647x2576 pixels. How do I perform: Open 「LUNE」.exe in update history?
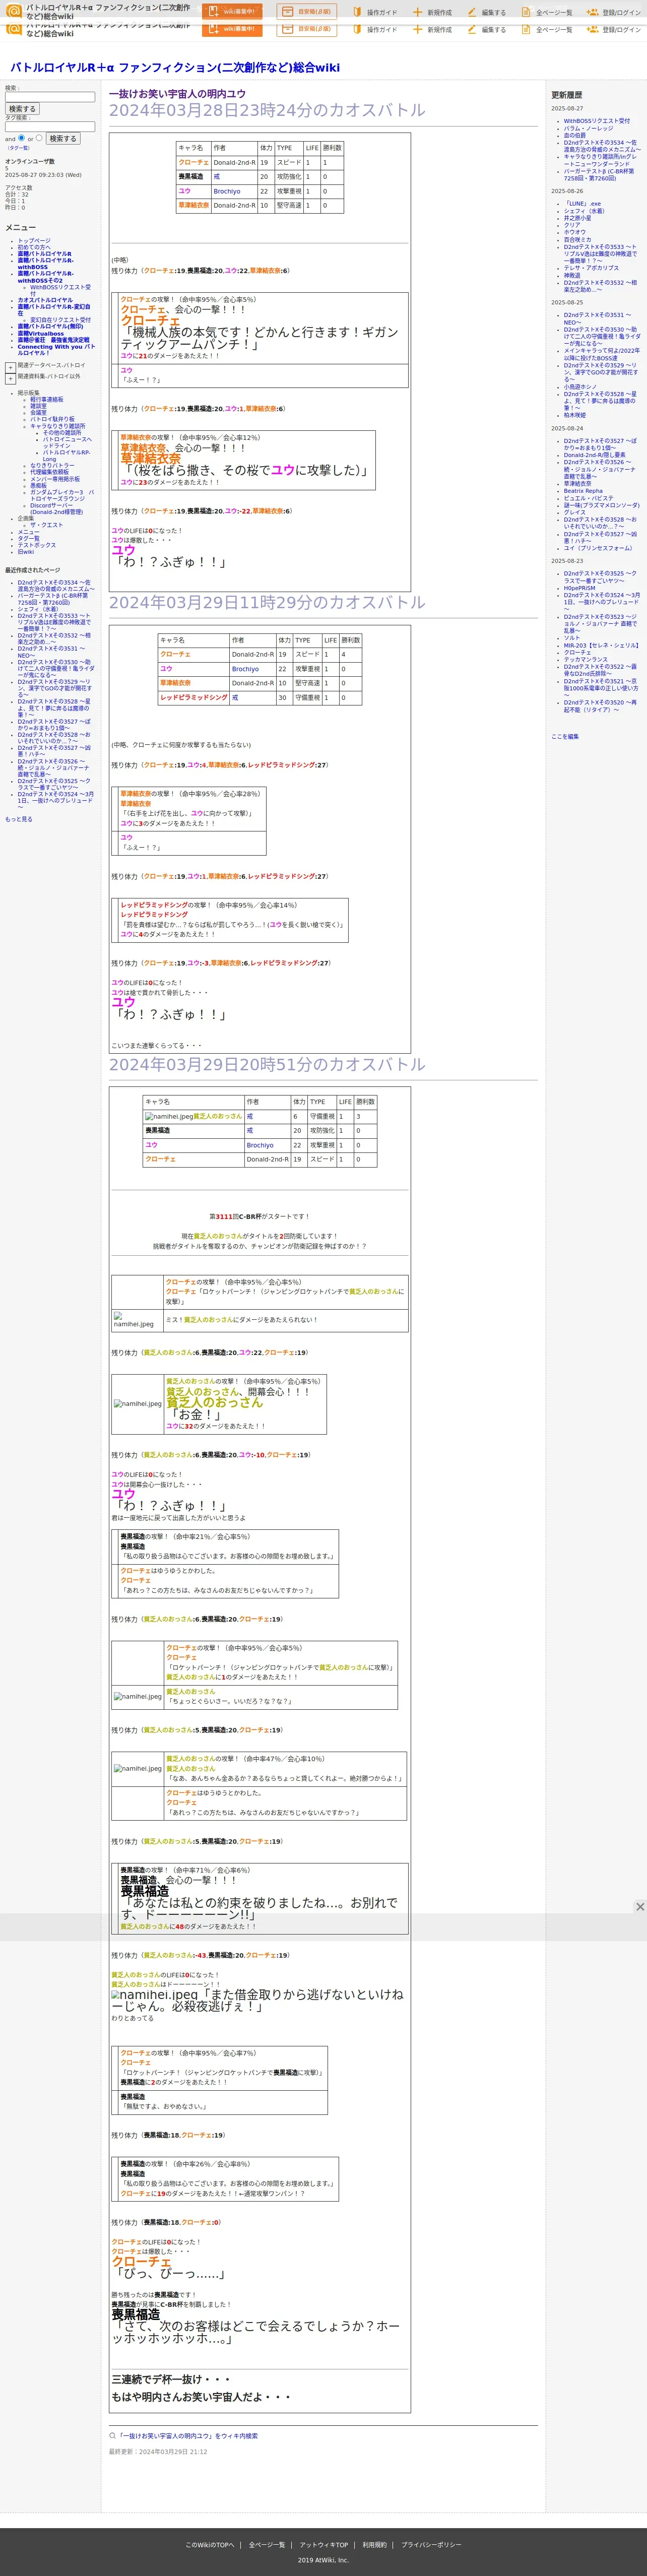(x=582, y=204)
